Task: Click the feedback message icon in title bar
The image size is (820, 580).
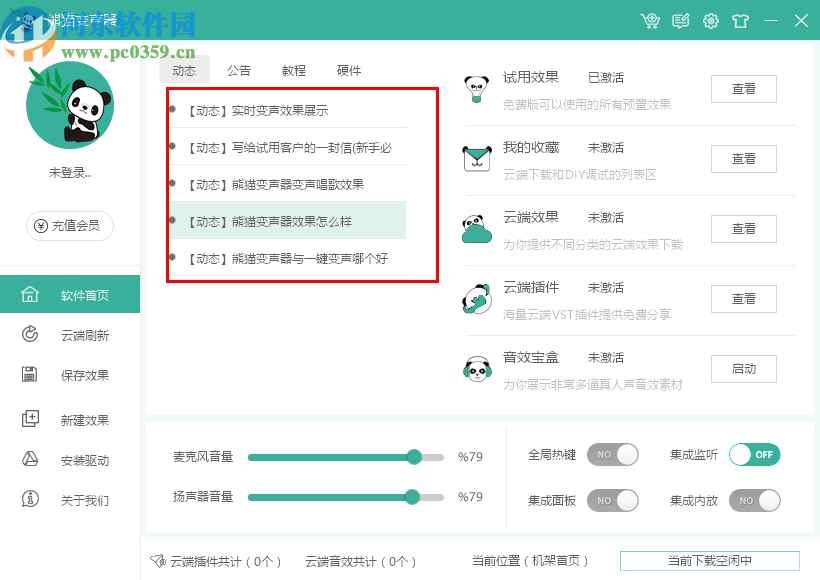Action: [681, 20]
